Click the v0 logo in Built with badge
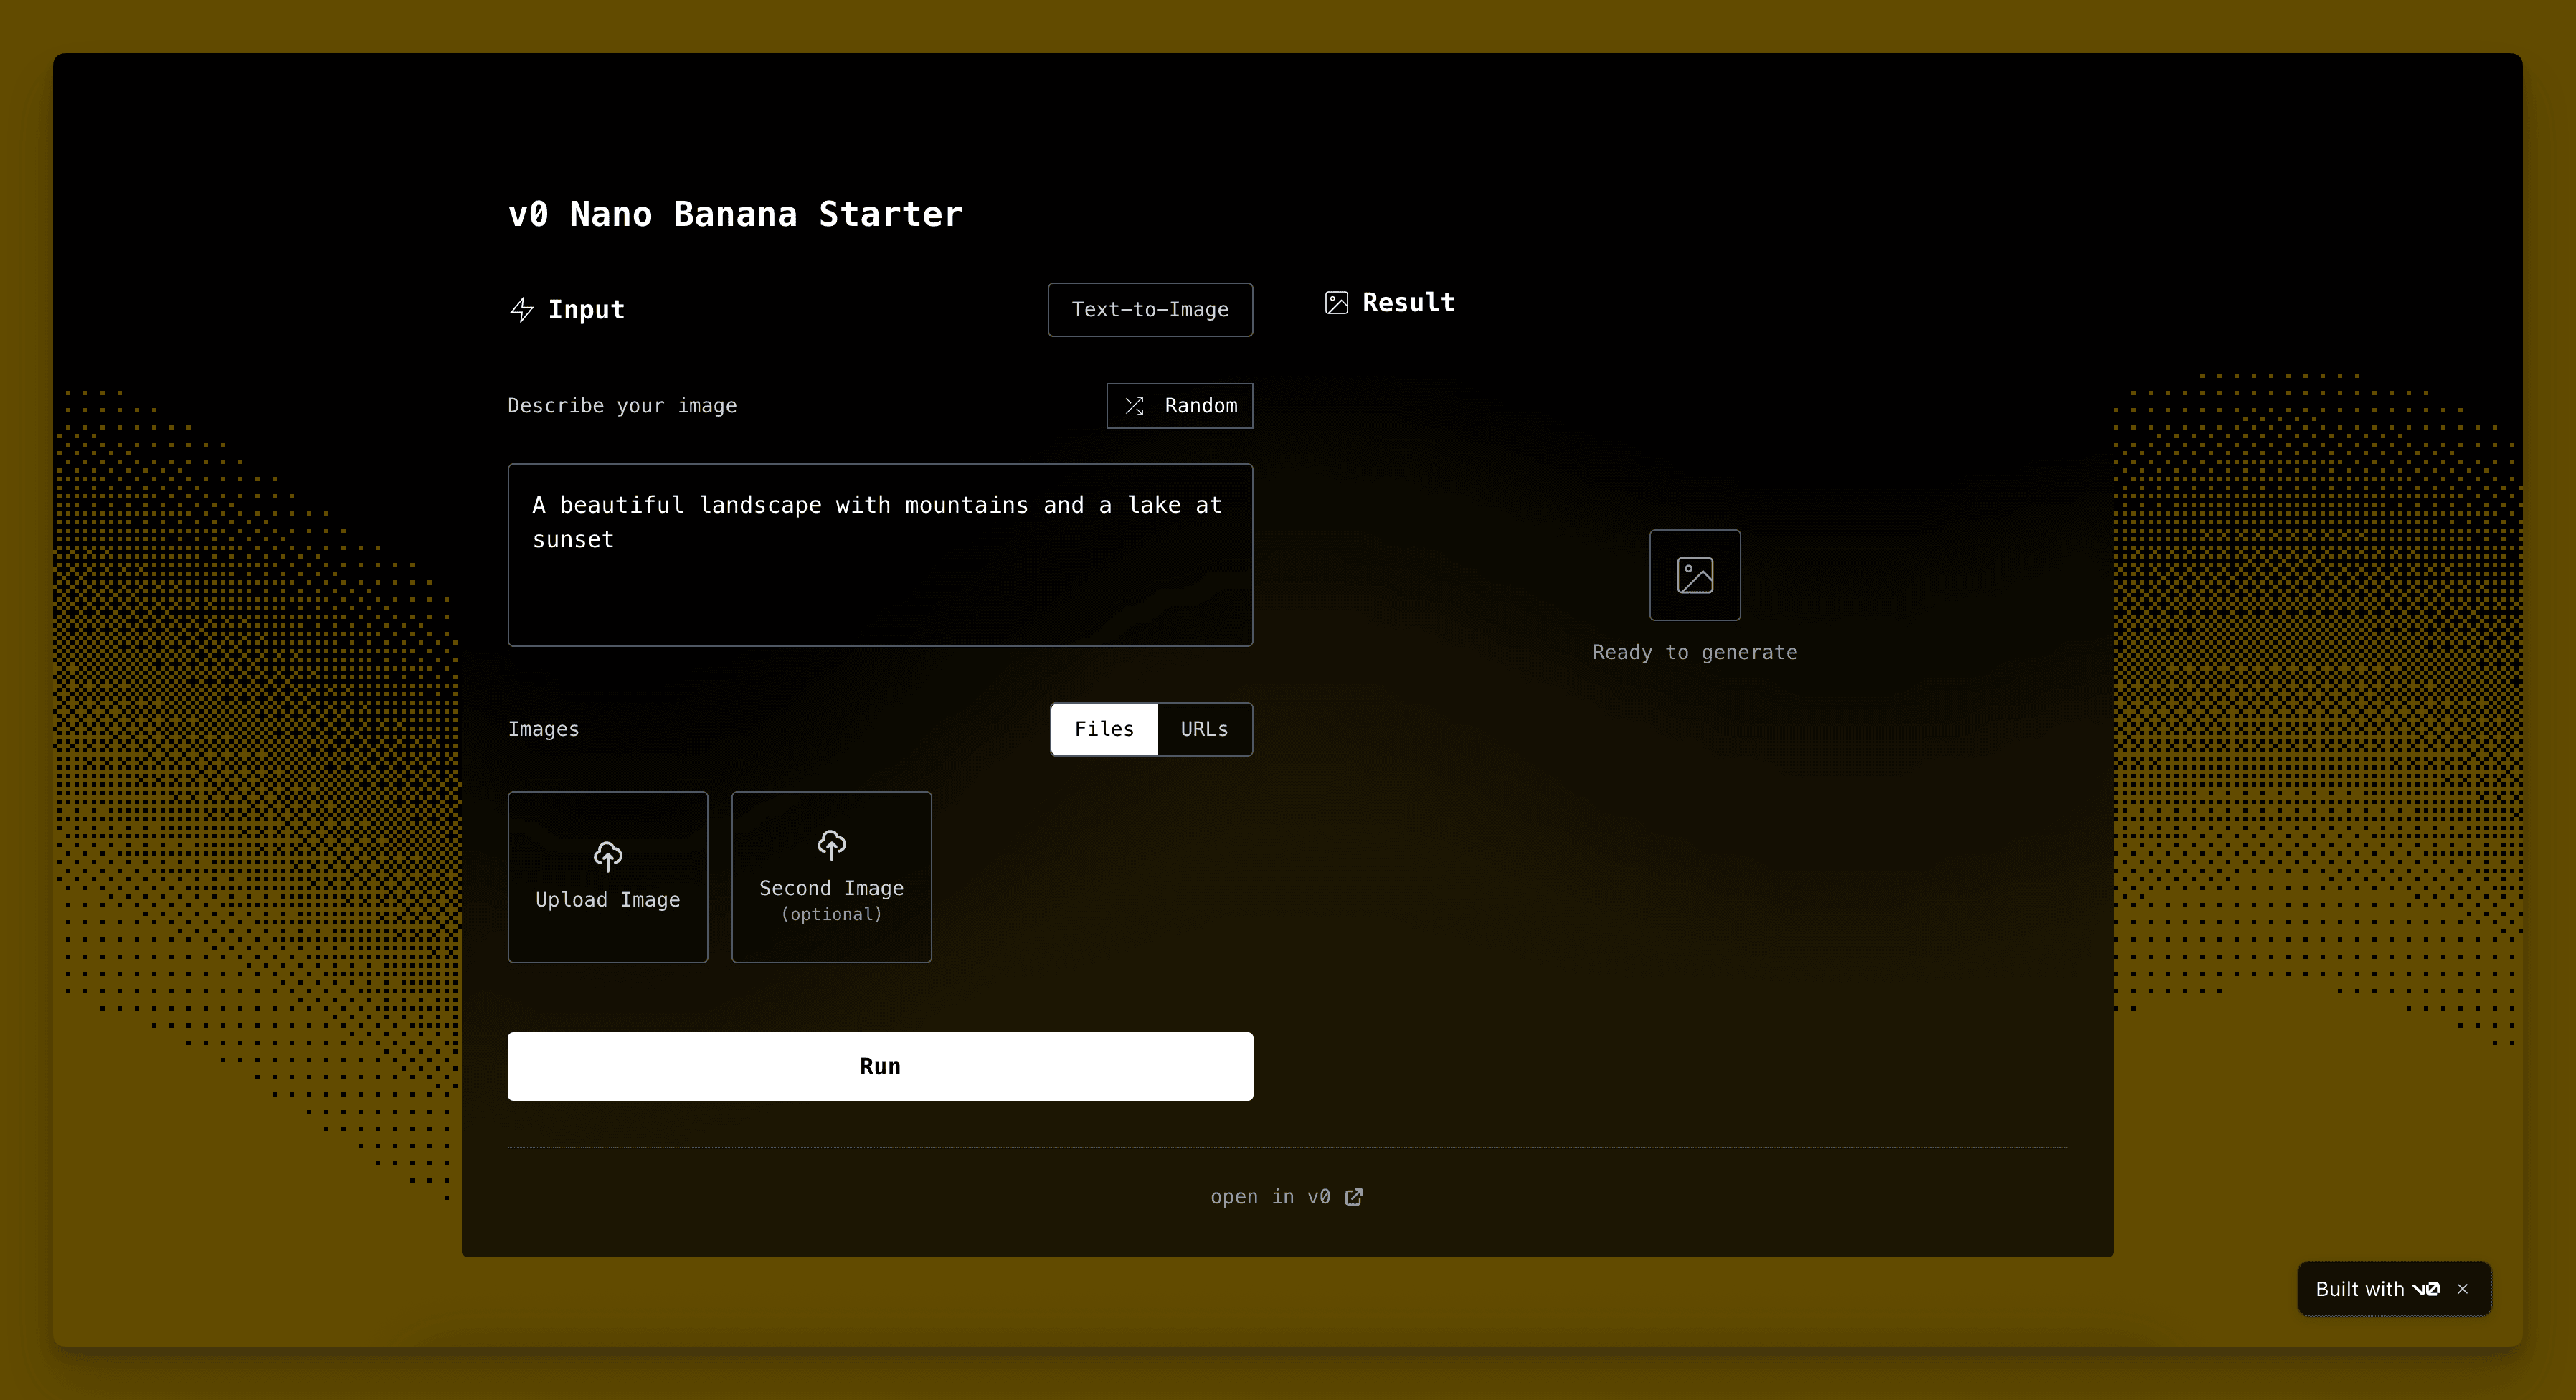2576x1400 pixels. [2425, 1289]
